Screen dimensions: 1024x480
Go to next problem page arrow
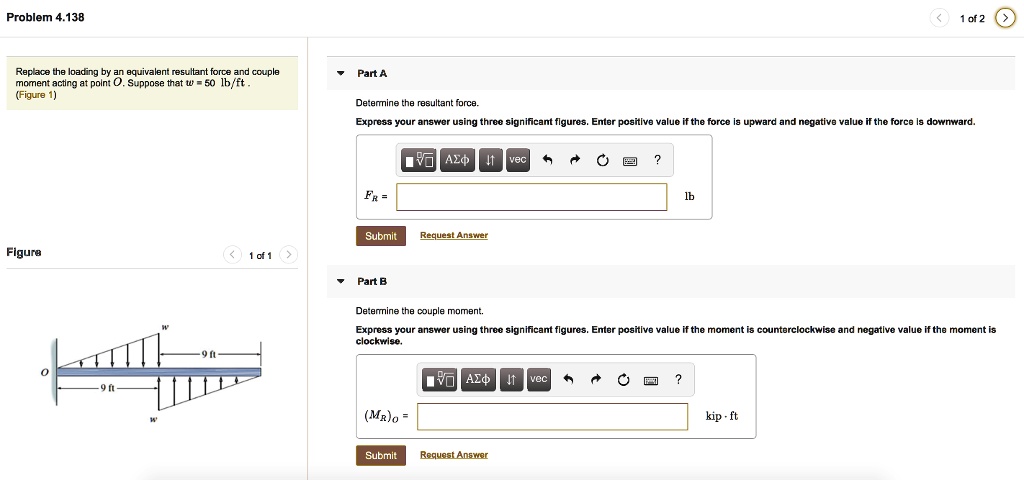coord(1004,18)
